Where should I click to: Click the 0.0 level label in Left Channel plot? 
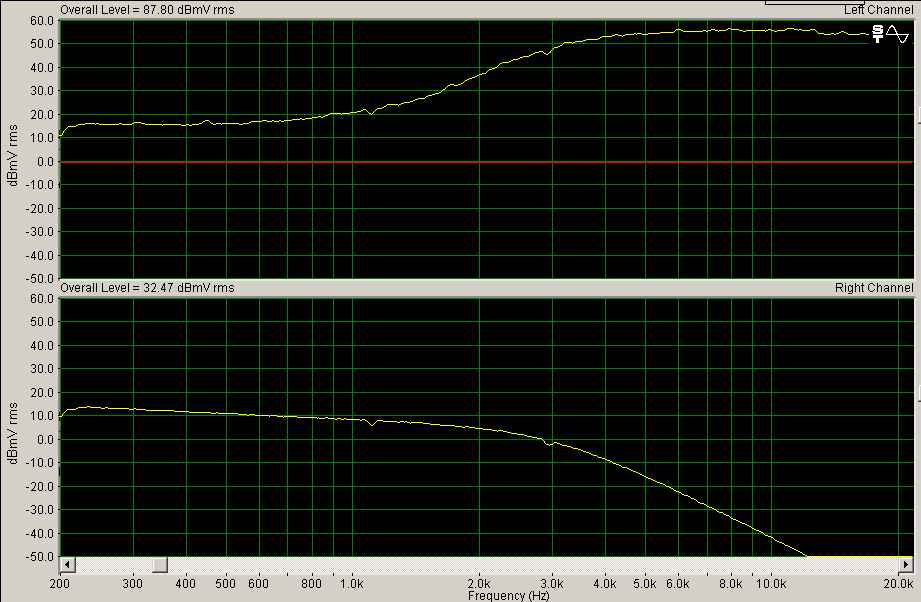pos(46,162)
